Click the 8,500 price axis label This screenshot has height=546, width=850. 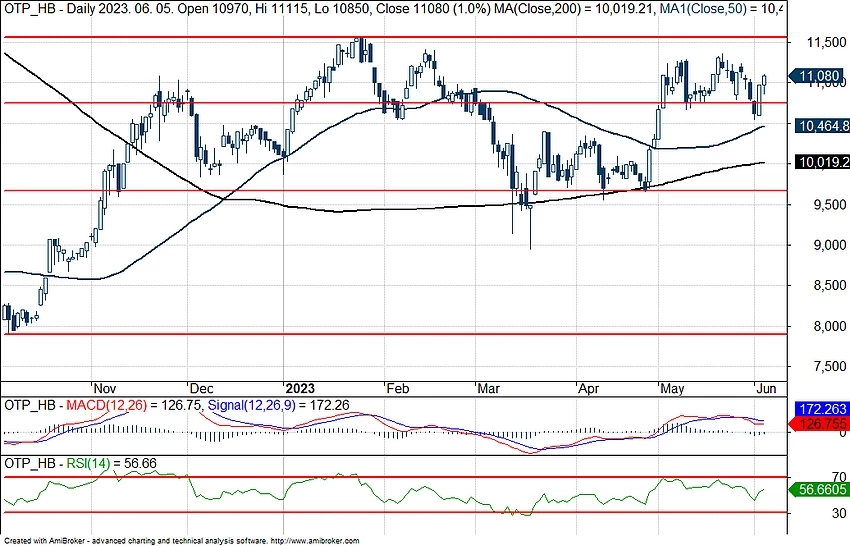(x=829, y=285)
